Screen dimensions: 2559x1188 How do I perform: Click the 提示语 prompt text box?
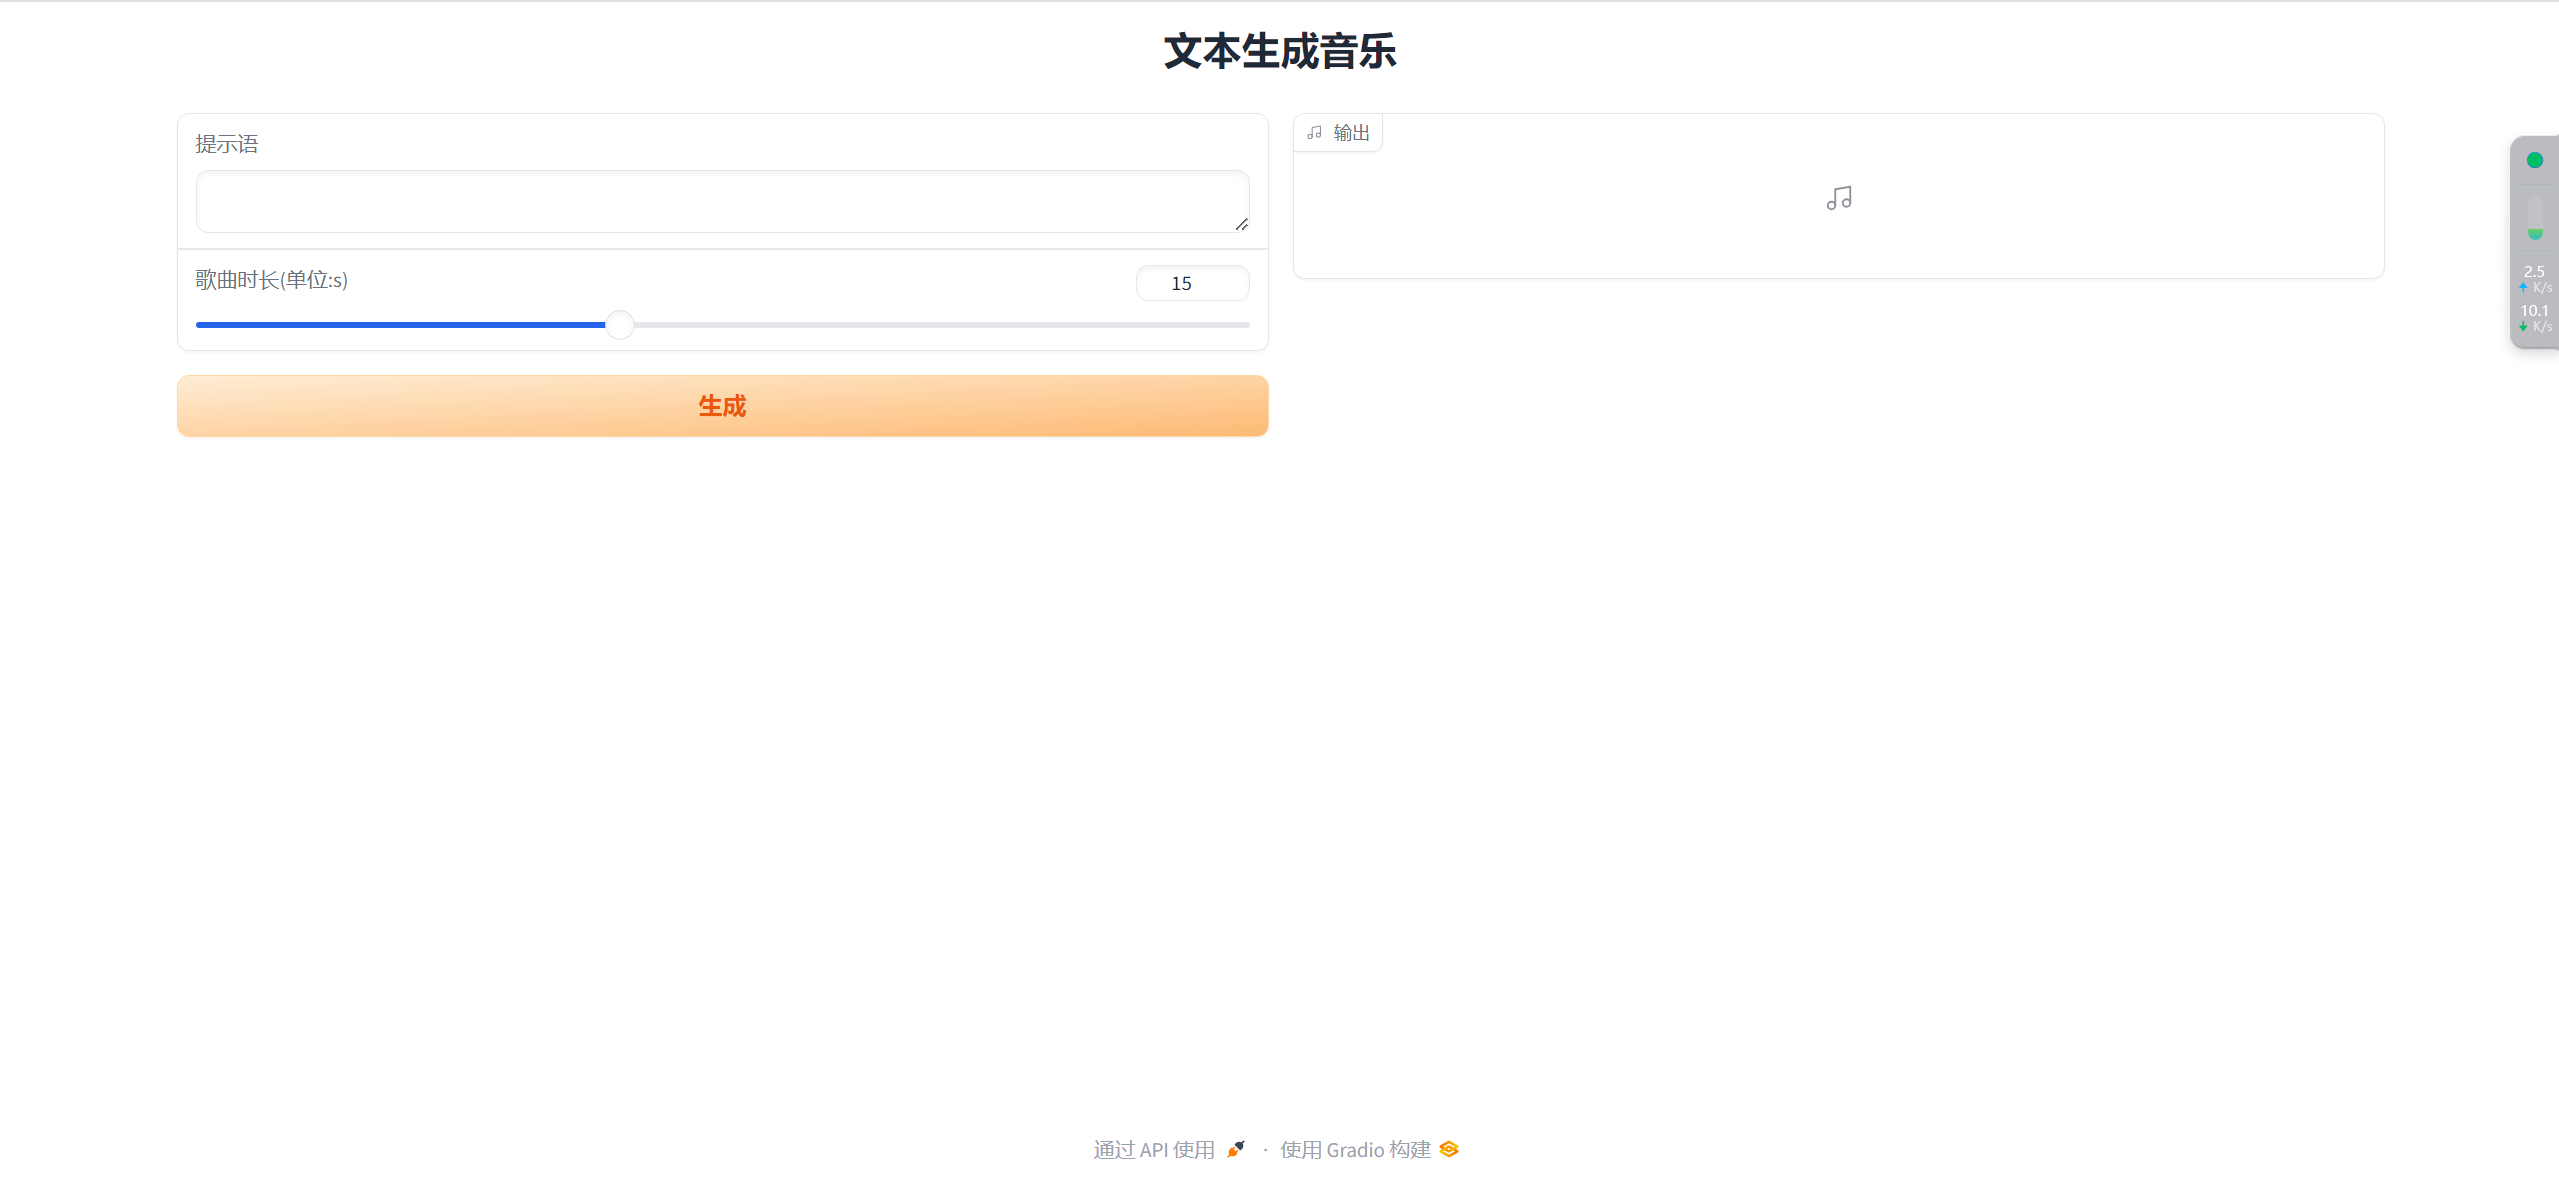click(x=720, y=201)
